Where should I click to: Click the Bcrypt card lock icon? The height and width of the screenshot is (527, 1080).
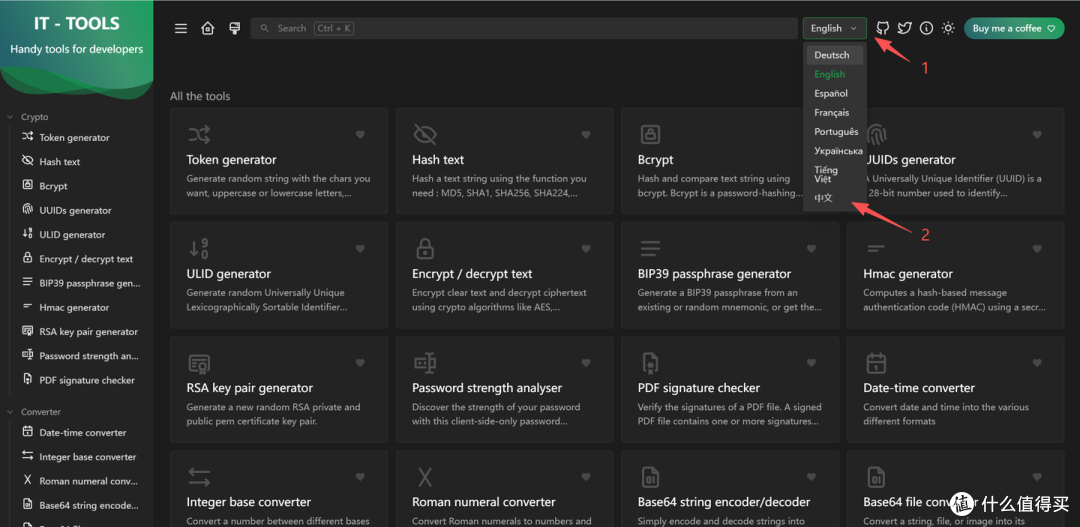650,134
